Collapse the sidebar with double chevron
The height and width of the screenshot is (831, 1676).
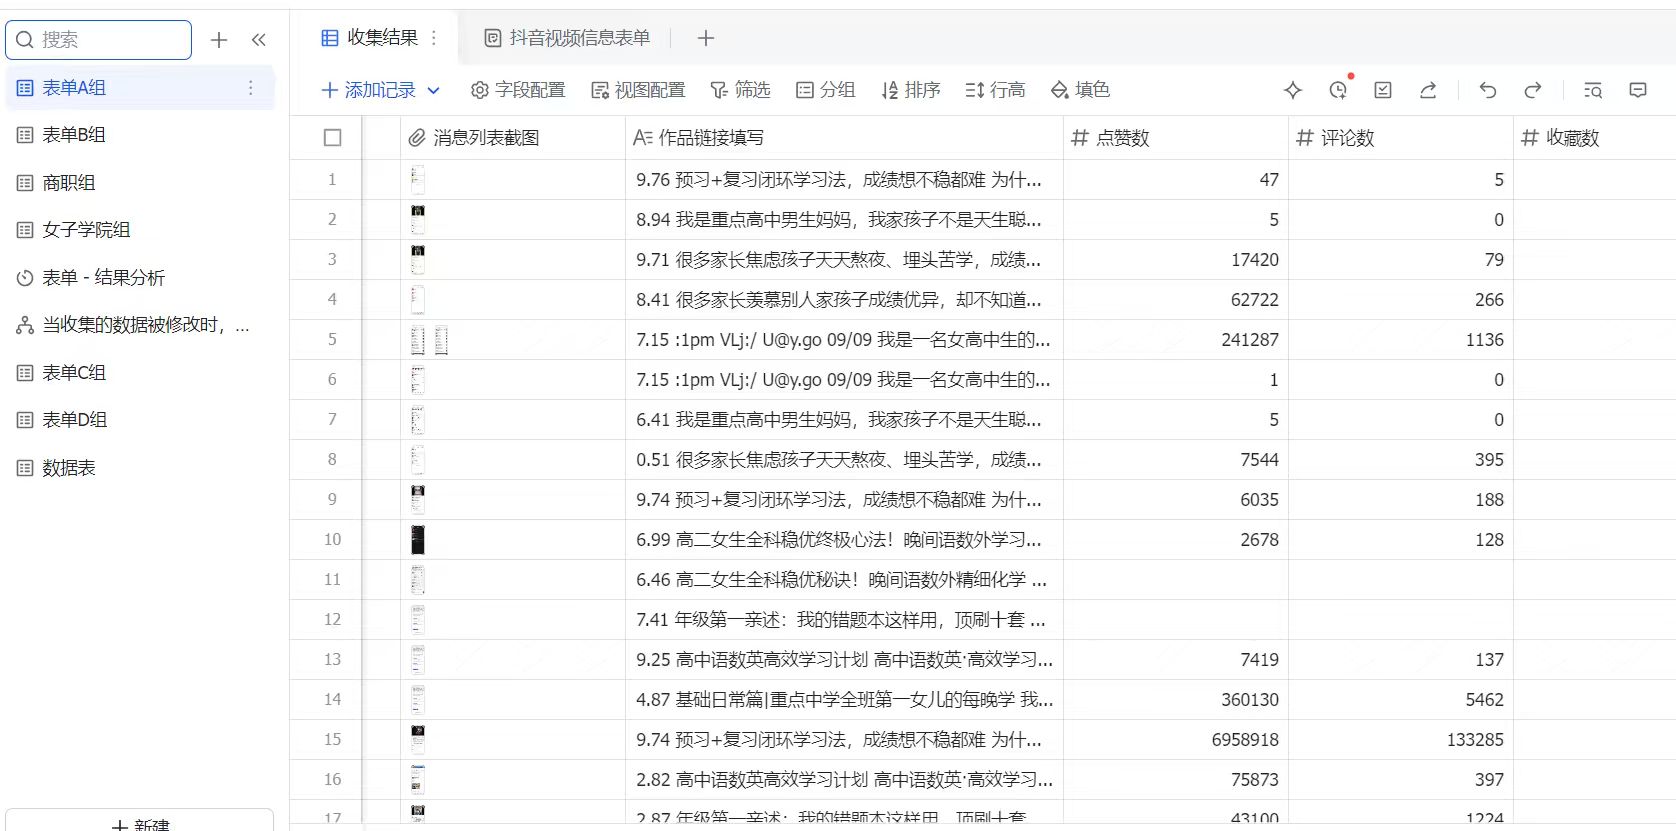(258, 40)
